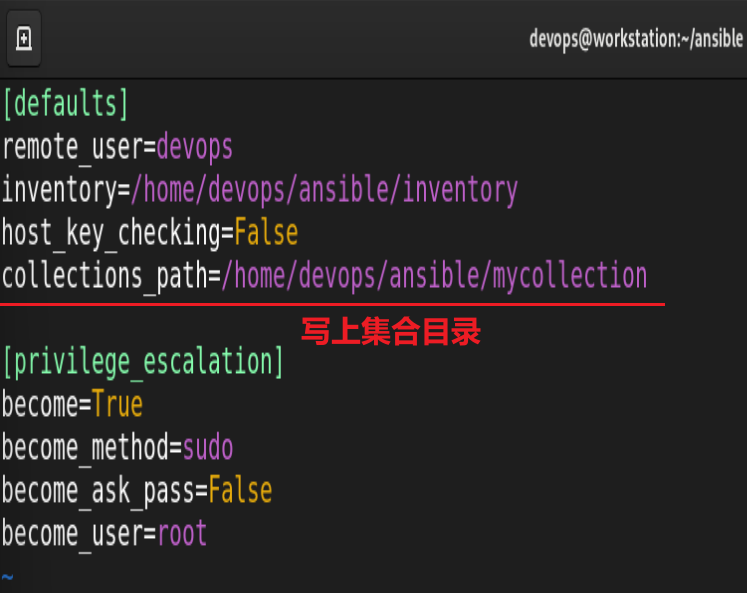Click the sudo value
This screenshot has height=593, width=747.
pos(208,448)
